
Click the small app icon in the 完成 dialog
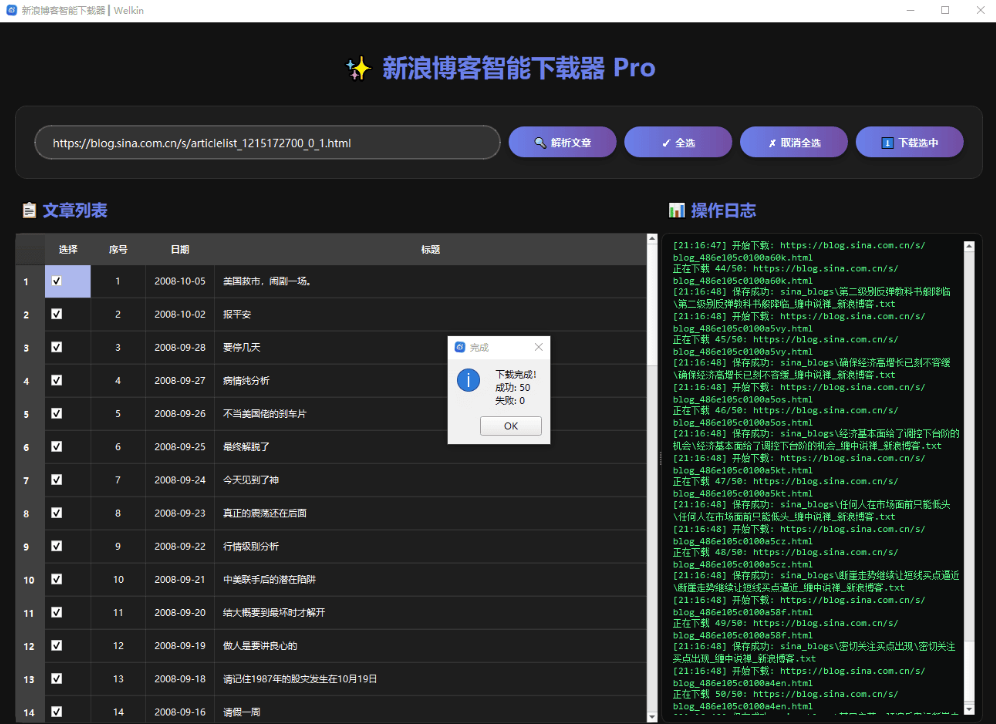click(460, 347)
